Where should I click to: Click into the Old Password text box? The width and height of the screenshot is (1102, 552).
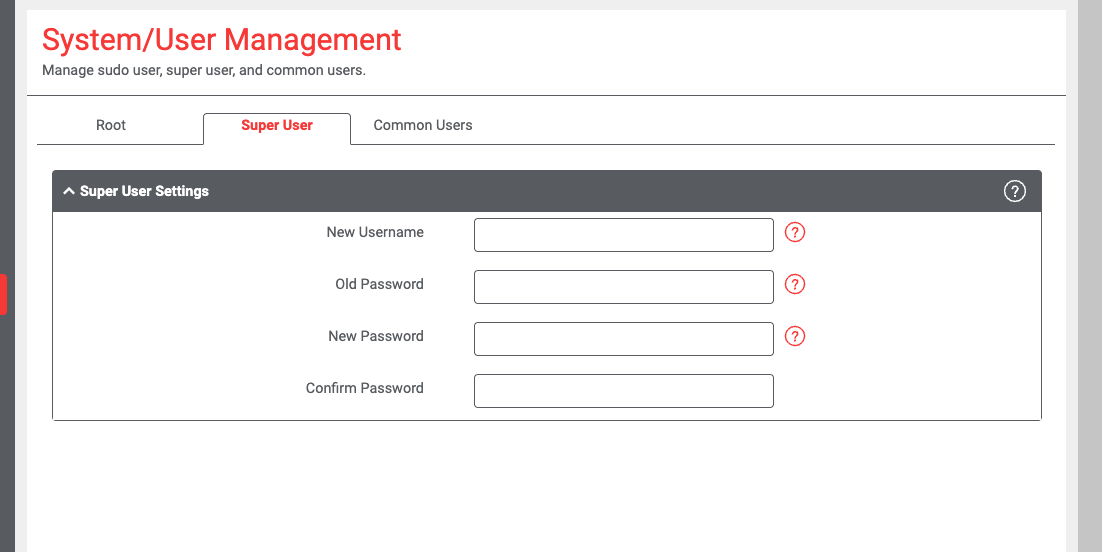pyautogui.click(x=623, y=287)
